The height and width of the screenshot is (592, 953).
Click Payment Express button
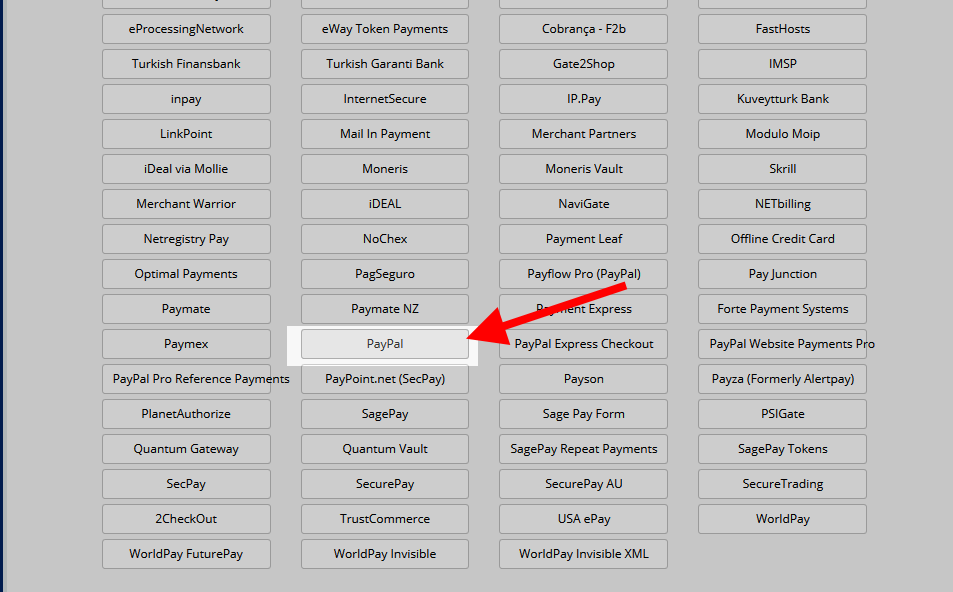[x=583, y=309]
